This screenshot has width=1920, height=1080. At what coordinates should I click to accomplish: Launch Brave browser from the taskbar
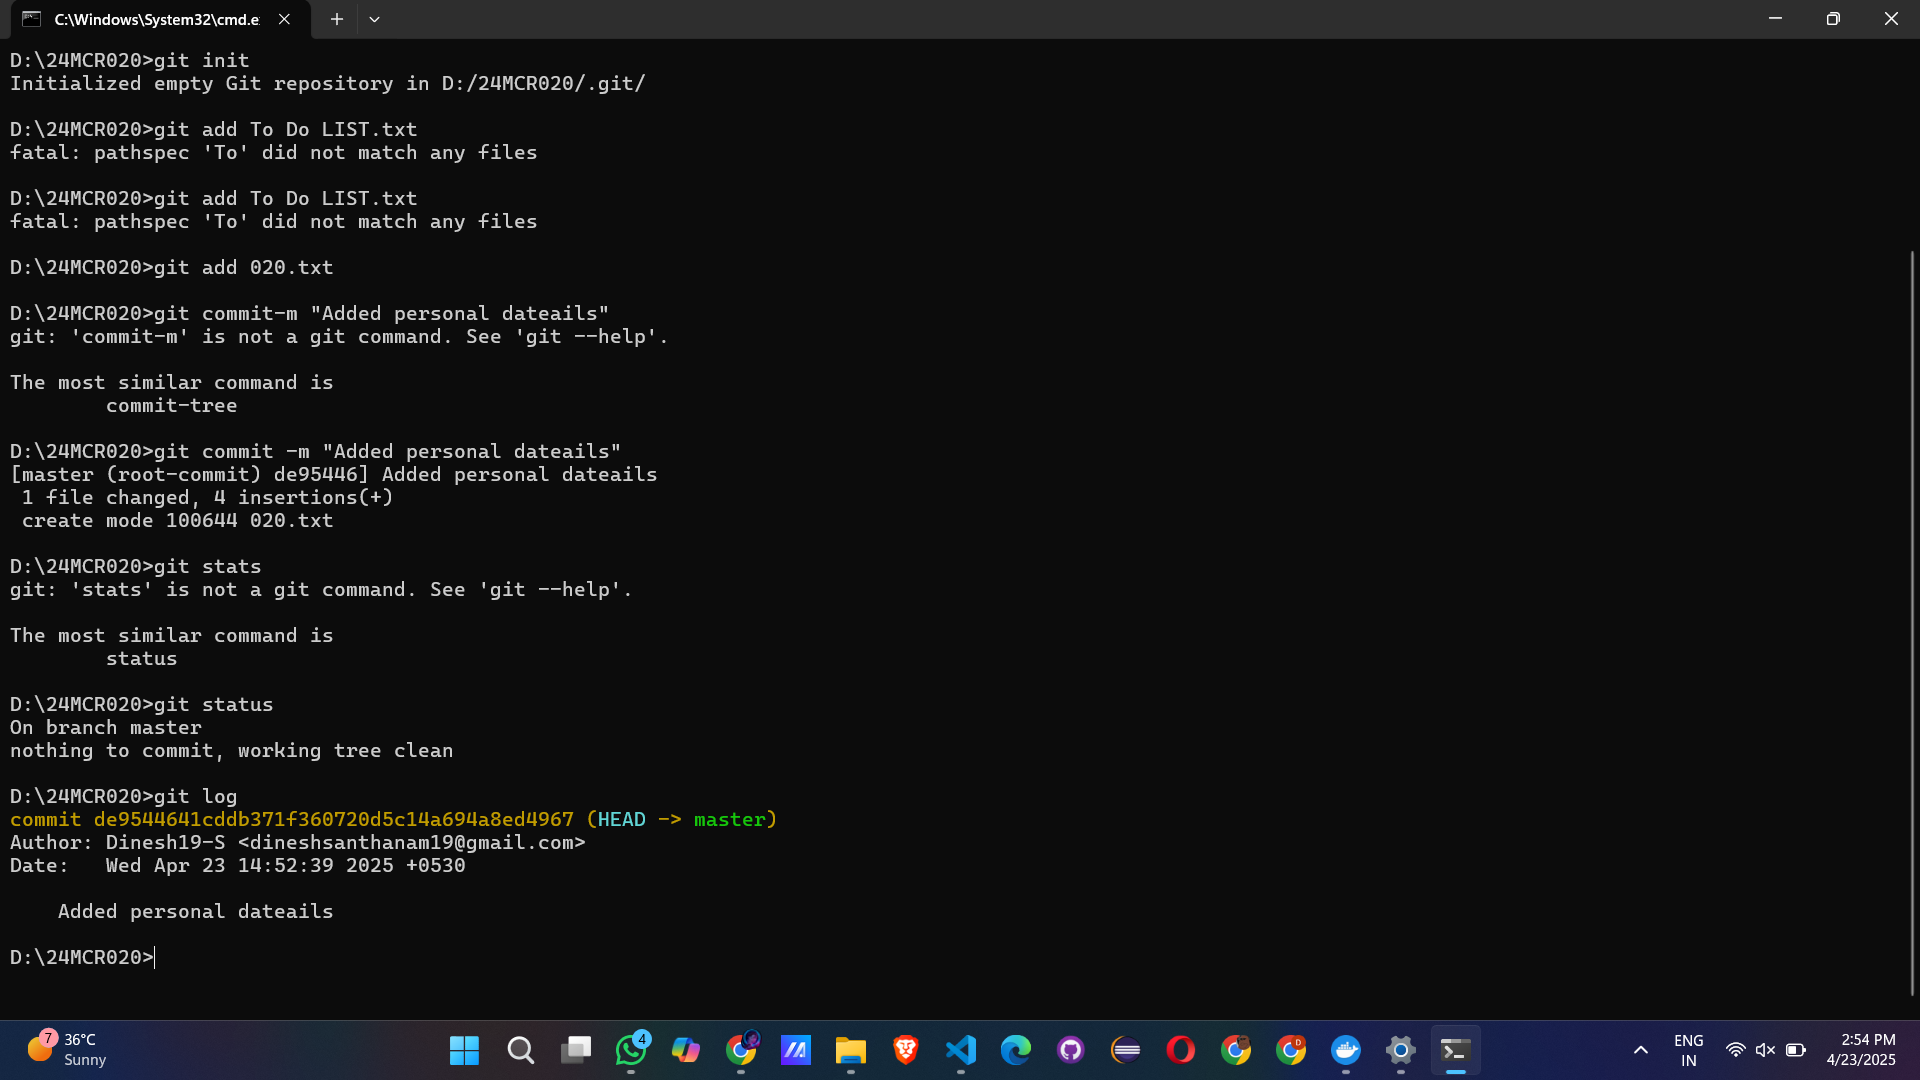pyautogui.click(x=906, y=1050)
